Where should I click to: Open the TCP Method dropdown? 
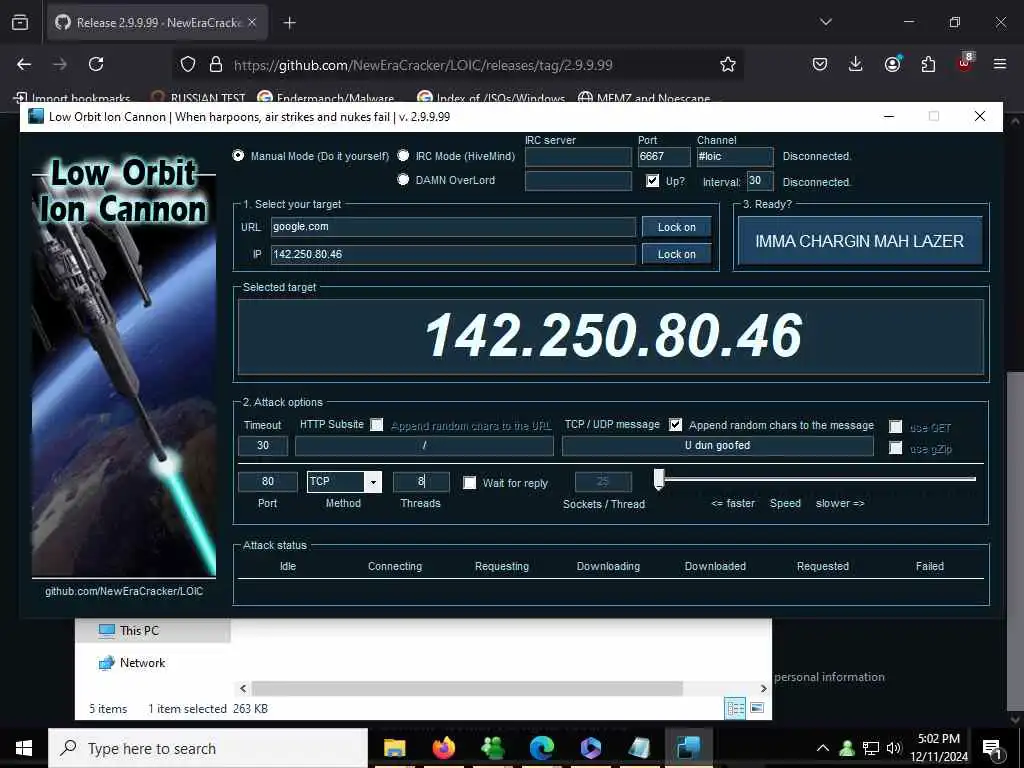pyautogui.click(x=373, y=482)
